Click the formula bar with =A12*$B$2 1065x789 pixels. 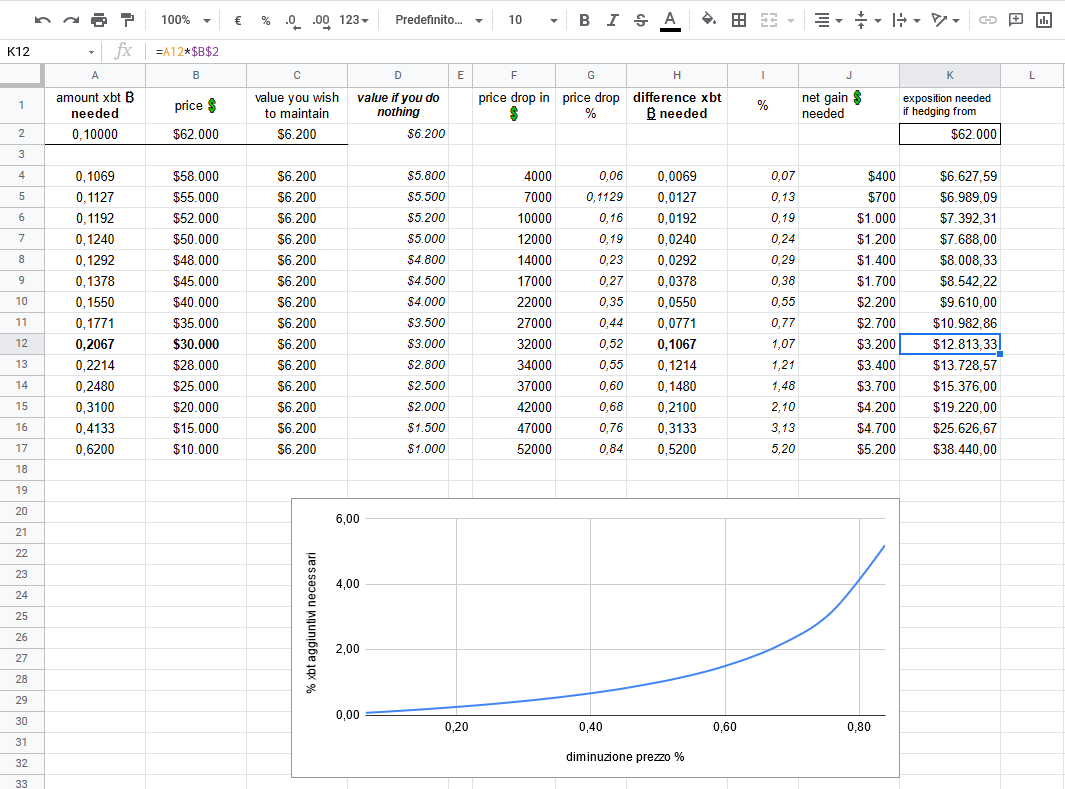(604, 52)
